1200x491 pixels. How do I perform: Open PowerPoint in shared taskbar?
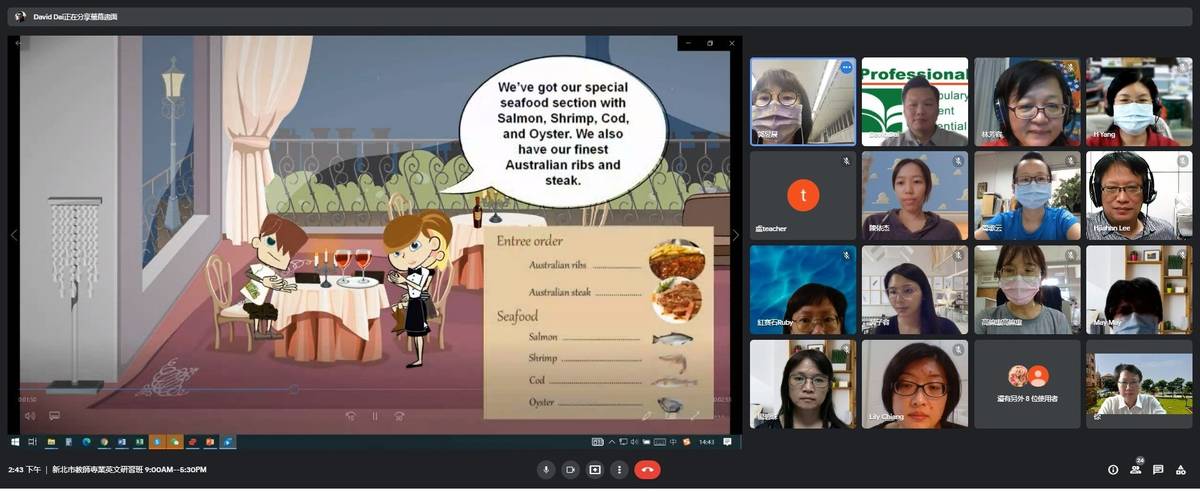[210, 441]
